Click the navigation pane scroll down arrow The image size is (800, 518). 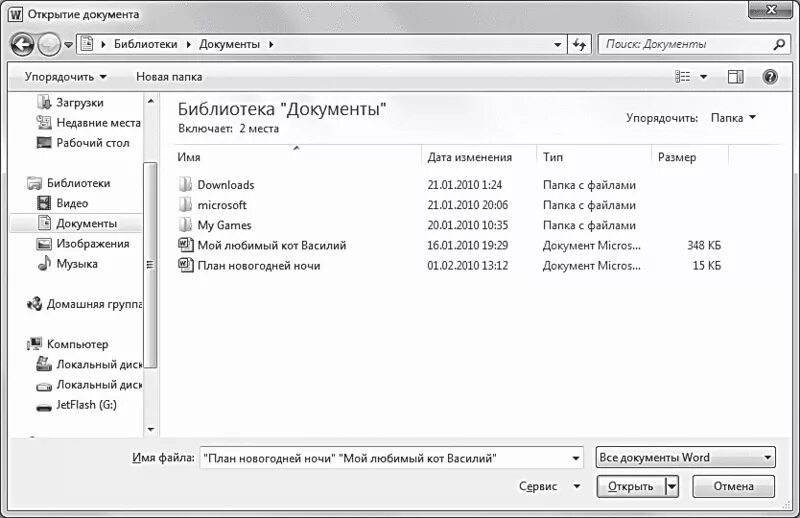coord(151,429)
